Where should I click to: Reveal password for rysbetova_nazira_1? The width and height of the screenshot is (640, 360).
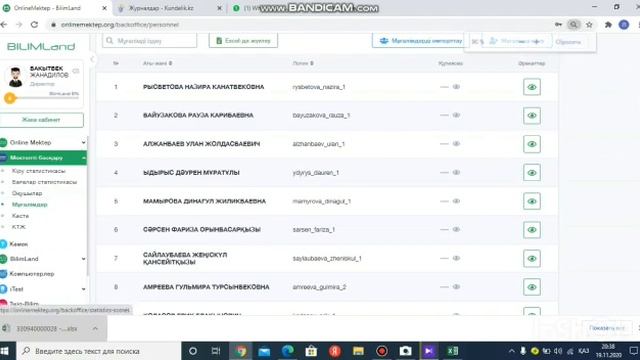point(456,87)
